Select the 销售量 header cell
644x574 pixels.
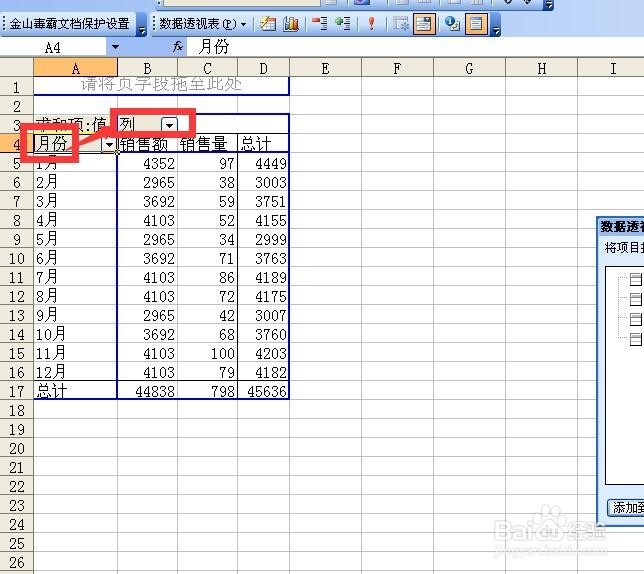pyautogui.click(x=207, y=144)
